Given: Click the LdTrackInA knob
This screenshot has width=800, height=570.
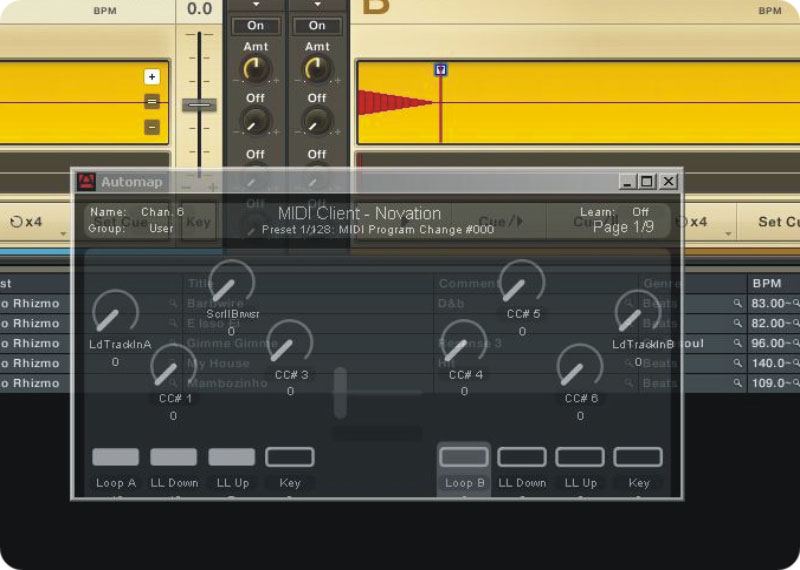Looking at the screenshot, I should [x=115, y=314].
